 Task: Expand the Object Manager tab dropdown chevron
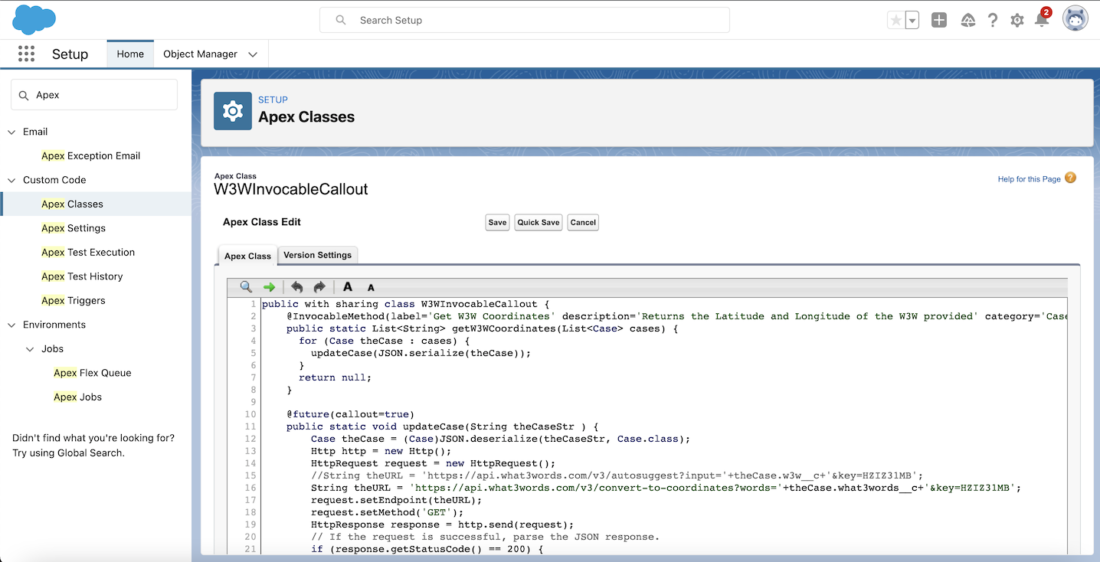253,54
